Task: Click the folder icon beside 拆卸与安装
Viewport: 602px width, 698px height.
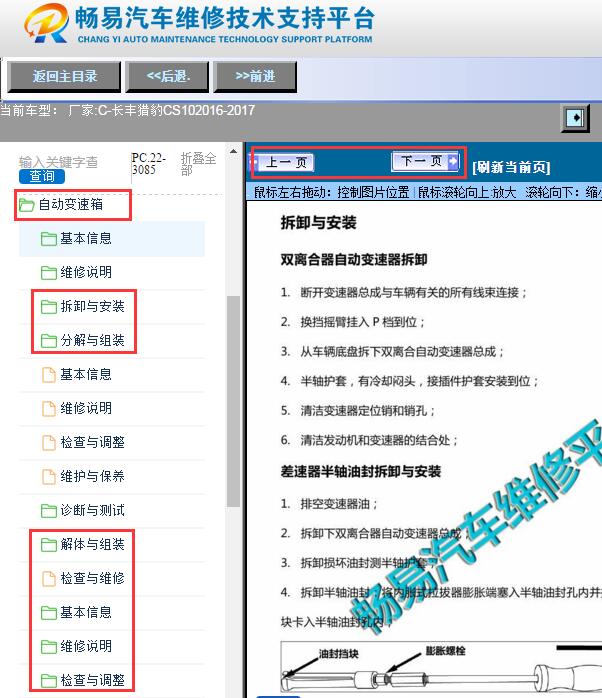Action: tap(49, 306)
